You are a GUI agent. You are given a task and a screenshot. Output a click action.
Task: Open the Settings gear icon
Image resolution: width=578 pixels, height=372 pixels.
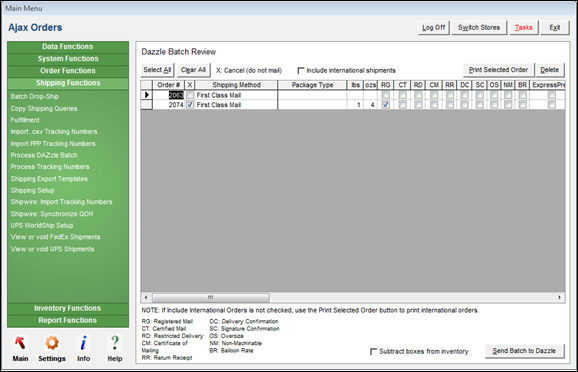(52, 343)
